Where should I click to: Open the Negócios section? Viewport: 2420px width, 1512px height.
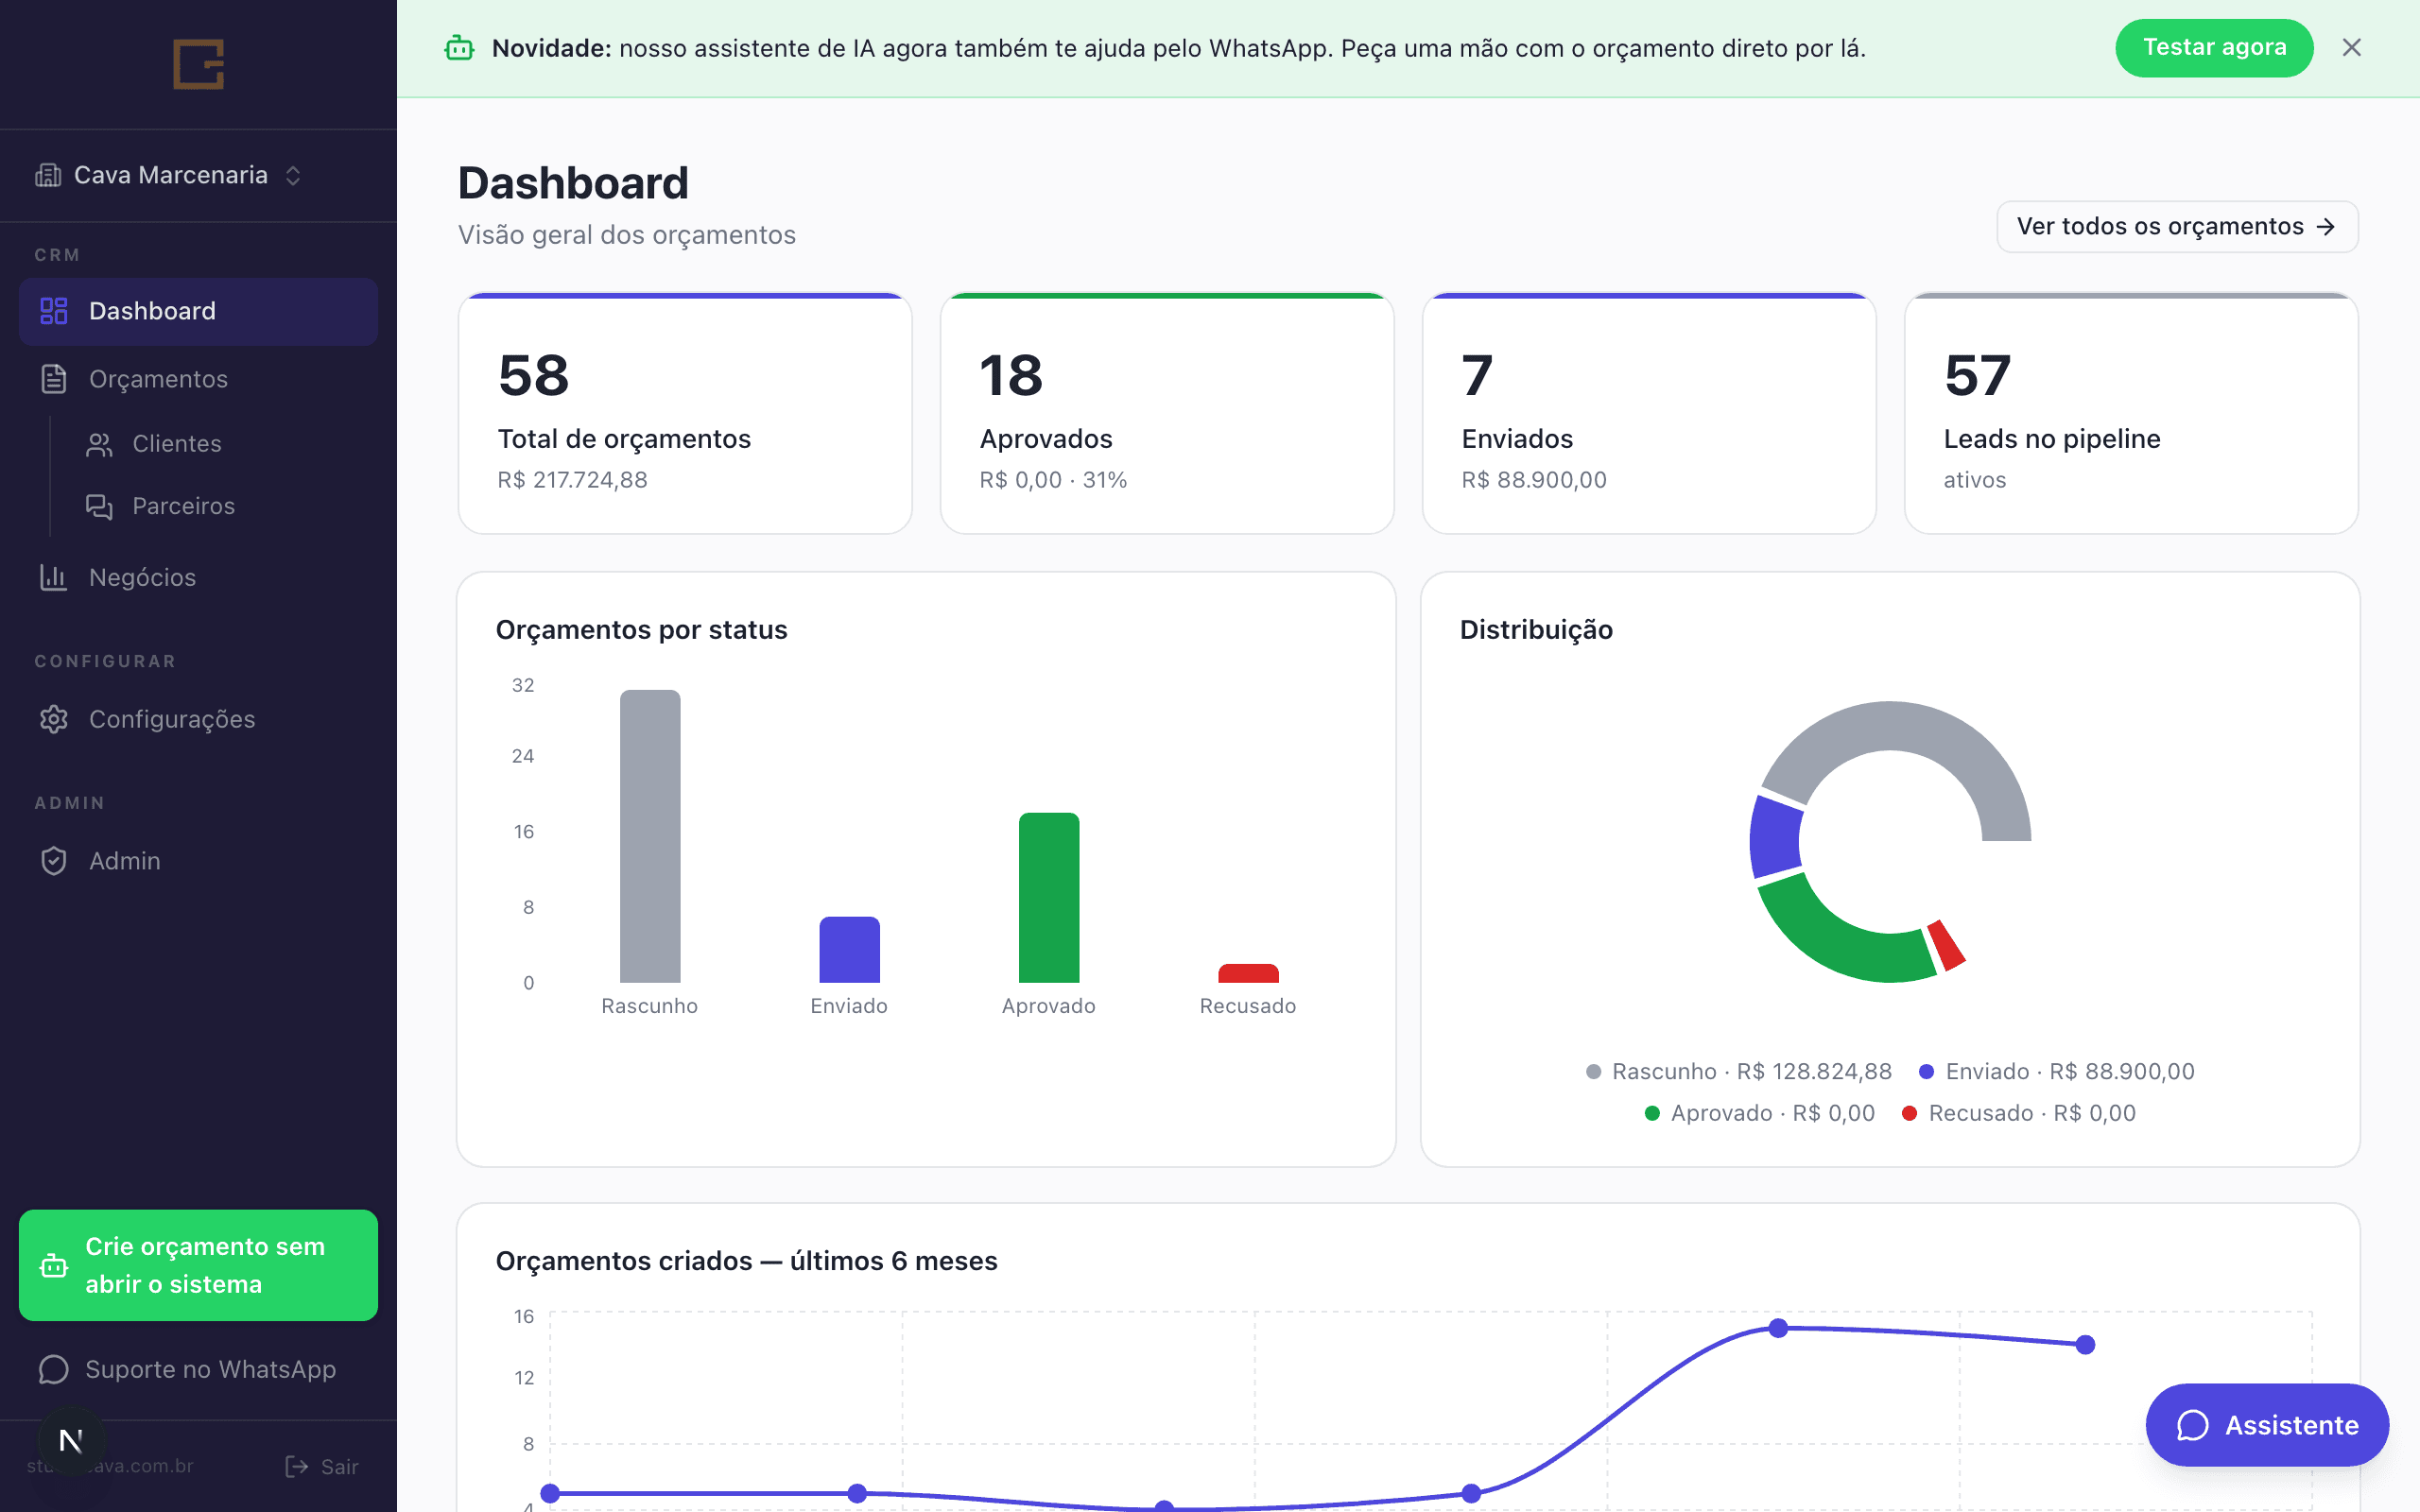[198, 577]
